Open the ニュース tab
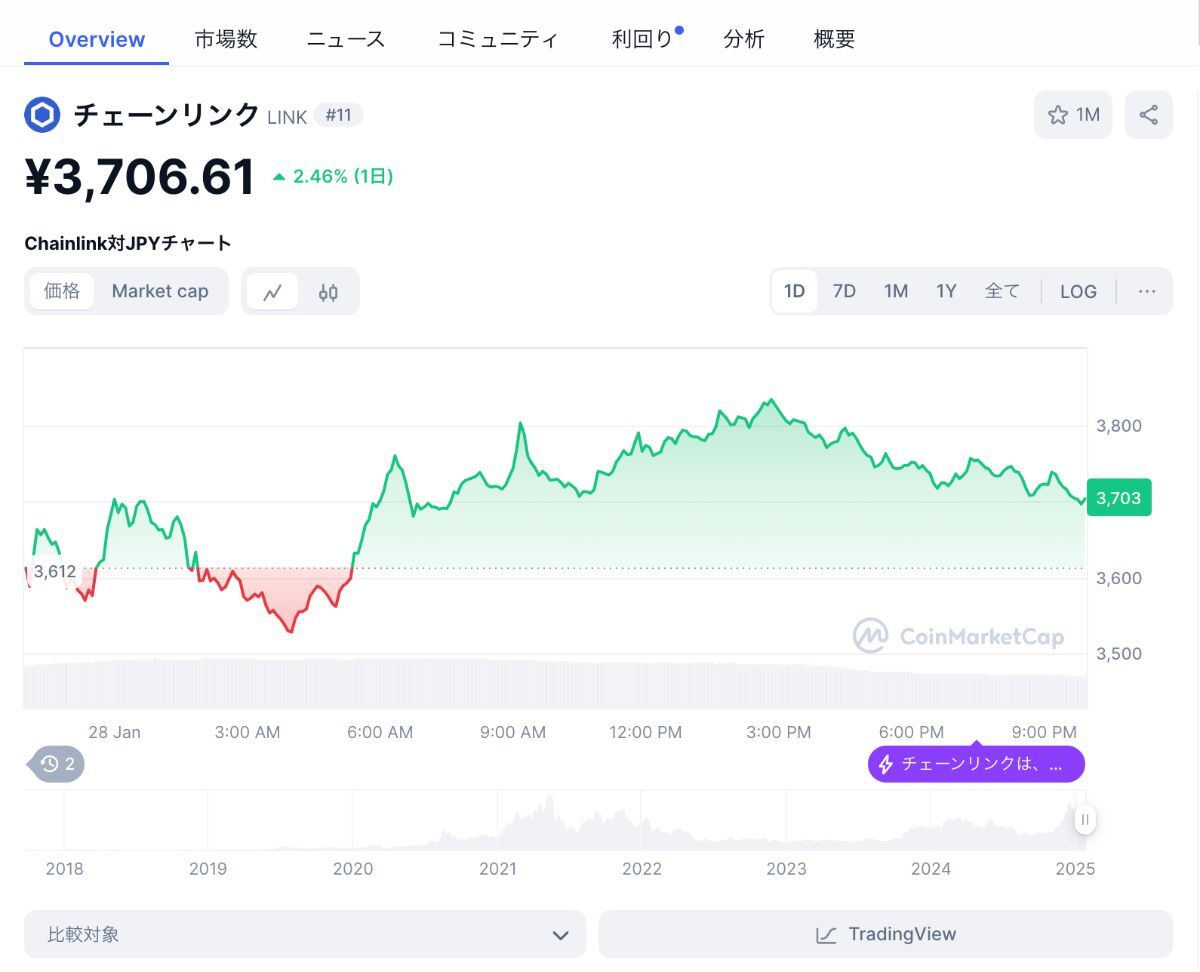 coord(346,39)
